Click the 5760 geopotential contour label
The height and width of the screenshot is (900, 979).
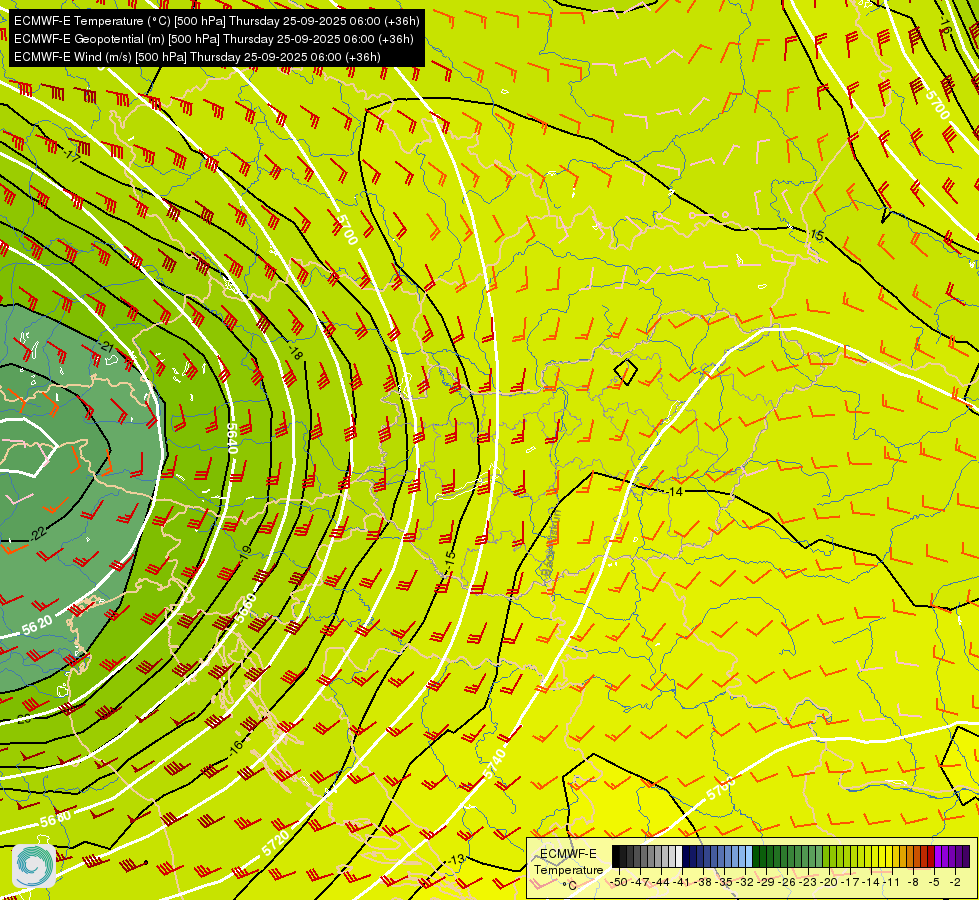click(721, 789)
